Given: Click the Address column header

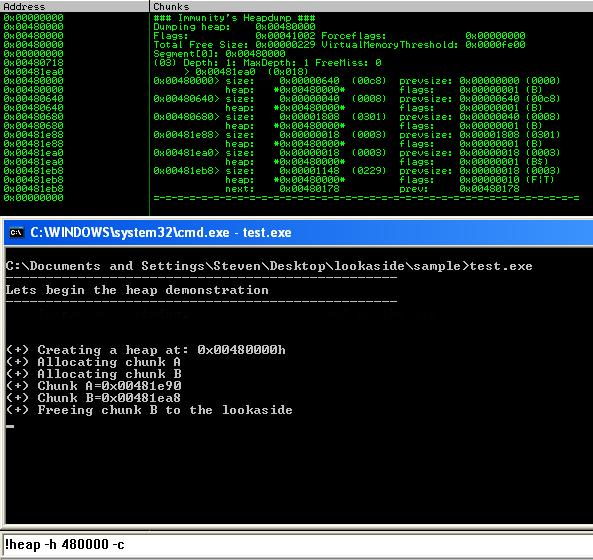Looking at the screenshot, I should 75,6.
